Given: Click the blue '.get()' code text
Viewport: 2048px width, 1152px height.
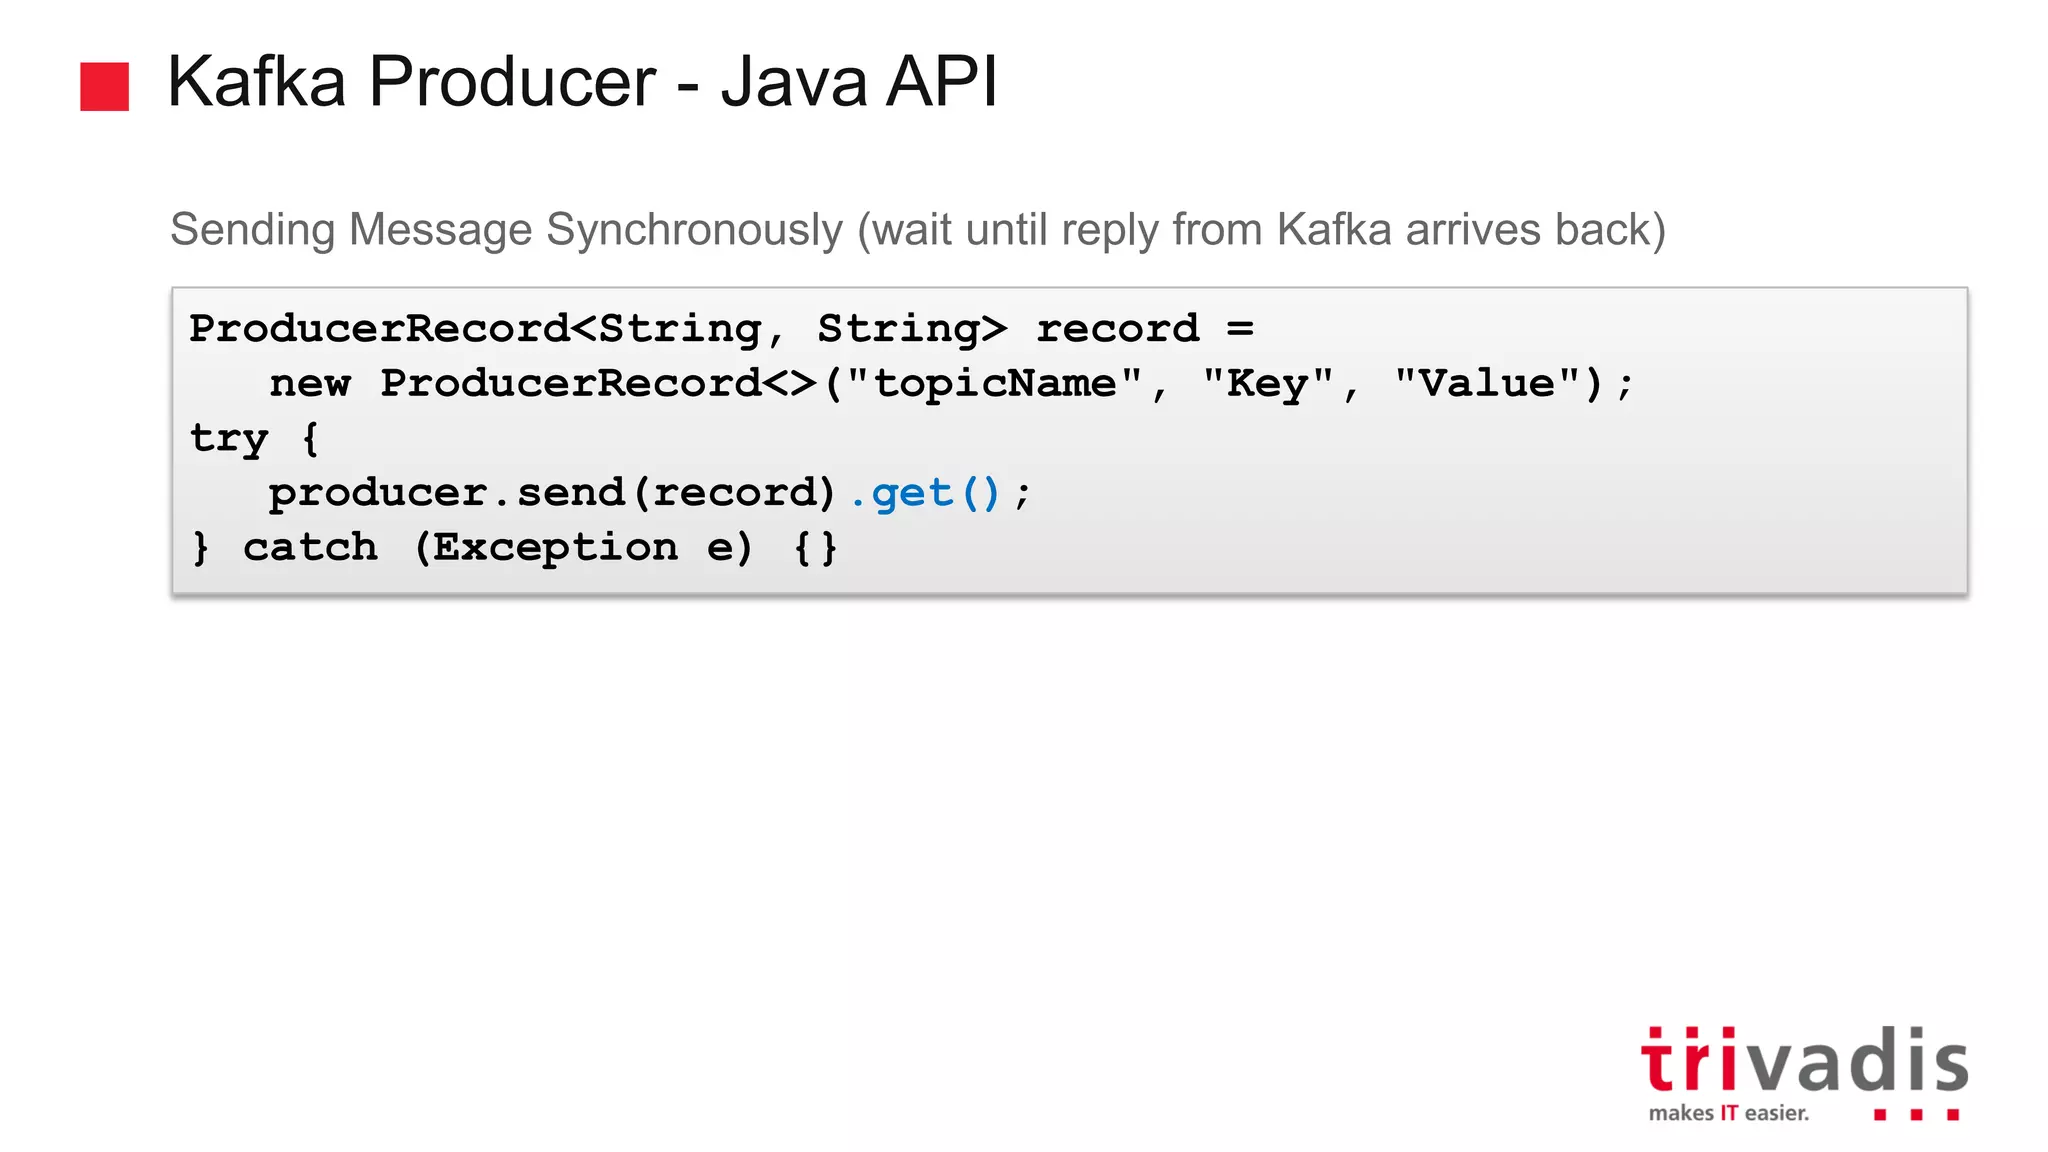Looking at the screenshot, I should click(x=925, y=493).
